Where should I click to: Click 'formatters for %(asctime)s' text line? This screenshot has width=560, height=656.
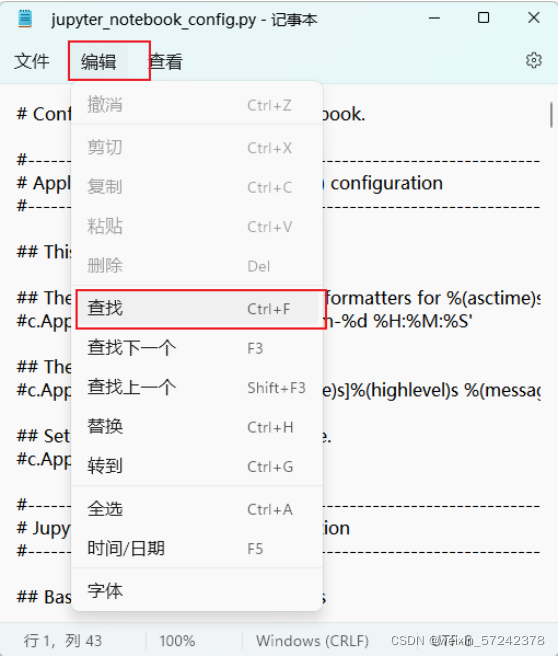point(432,298)
